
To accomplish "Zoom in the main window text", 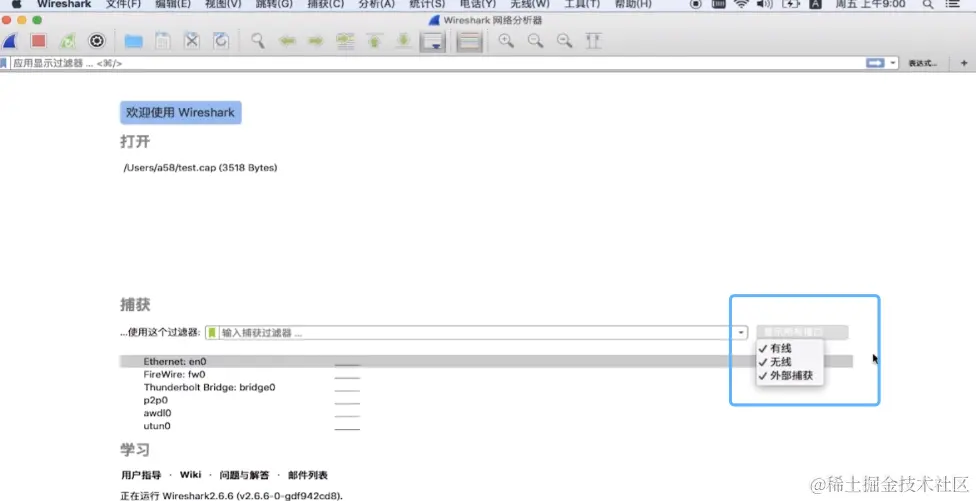I will 506,41.
